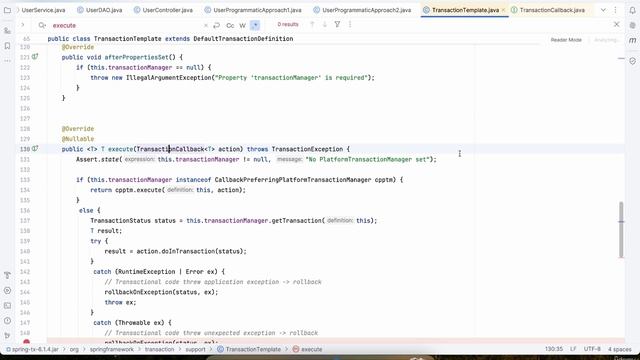Click the springframework breadcrumb
The width and height of the screenshot is (640, 360).
coord(111,349)
